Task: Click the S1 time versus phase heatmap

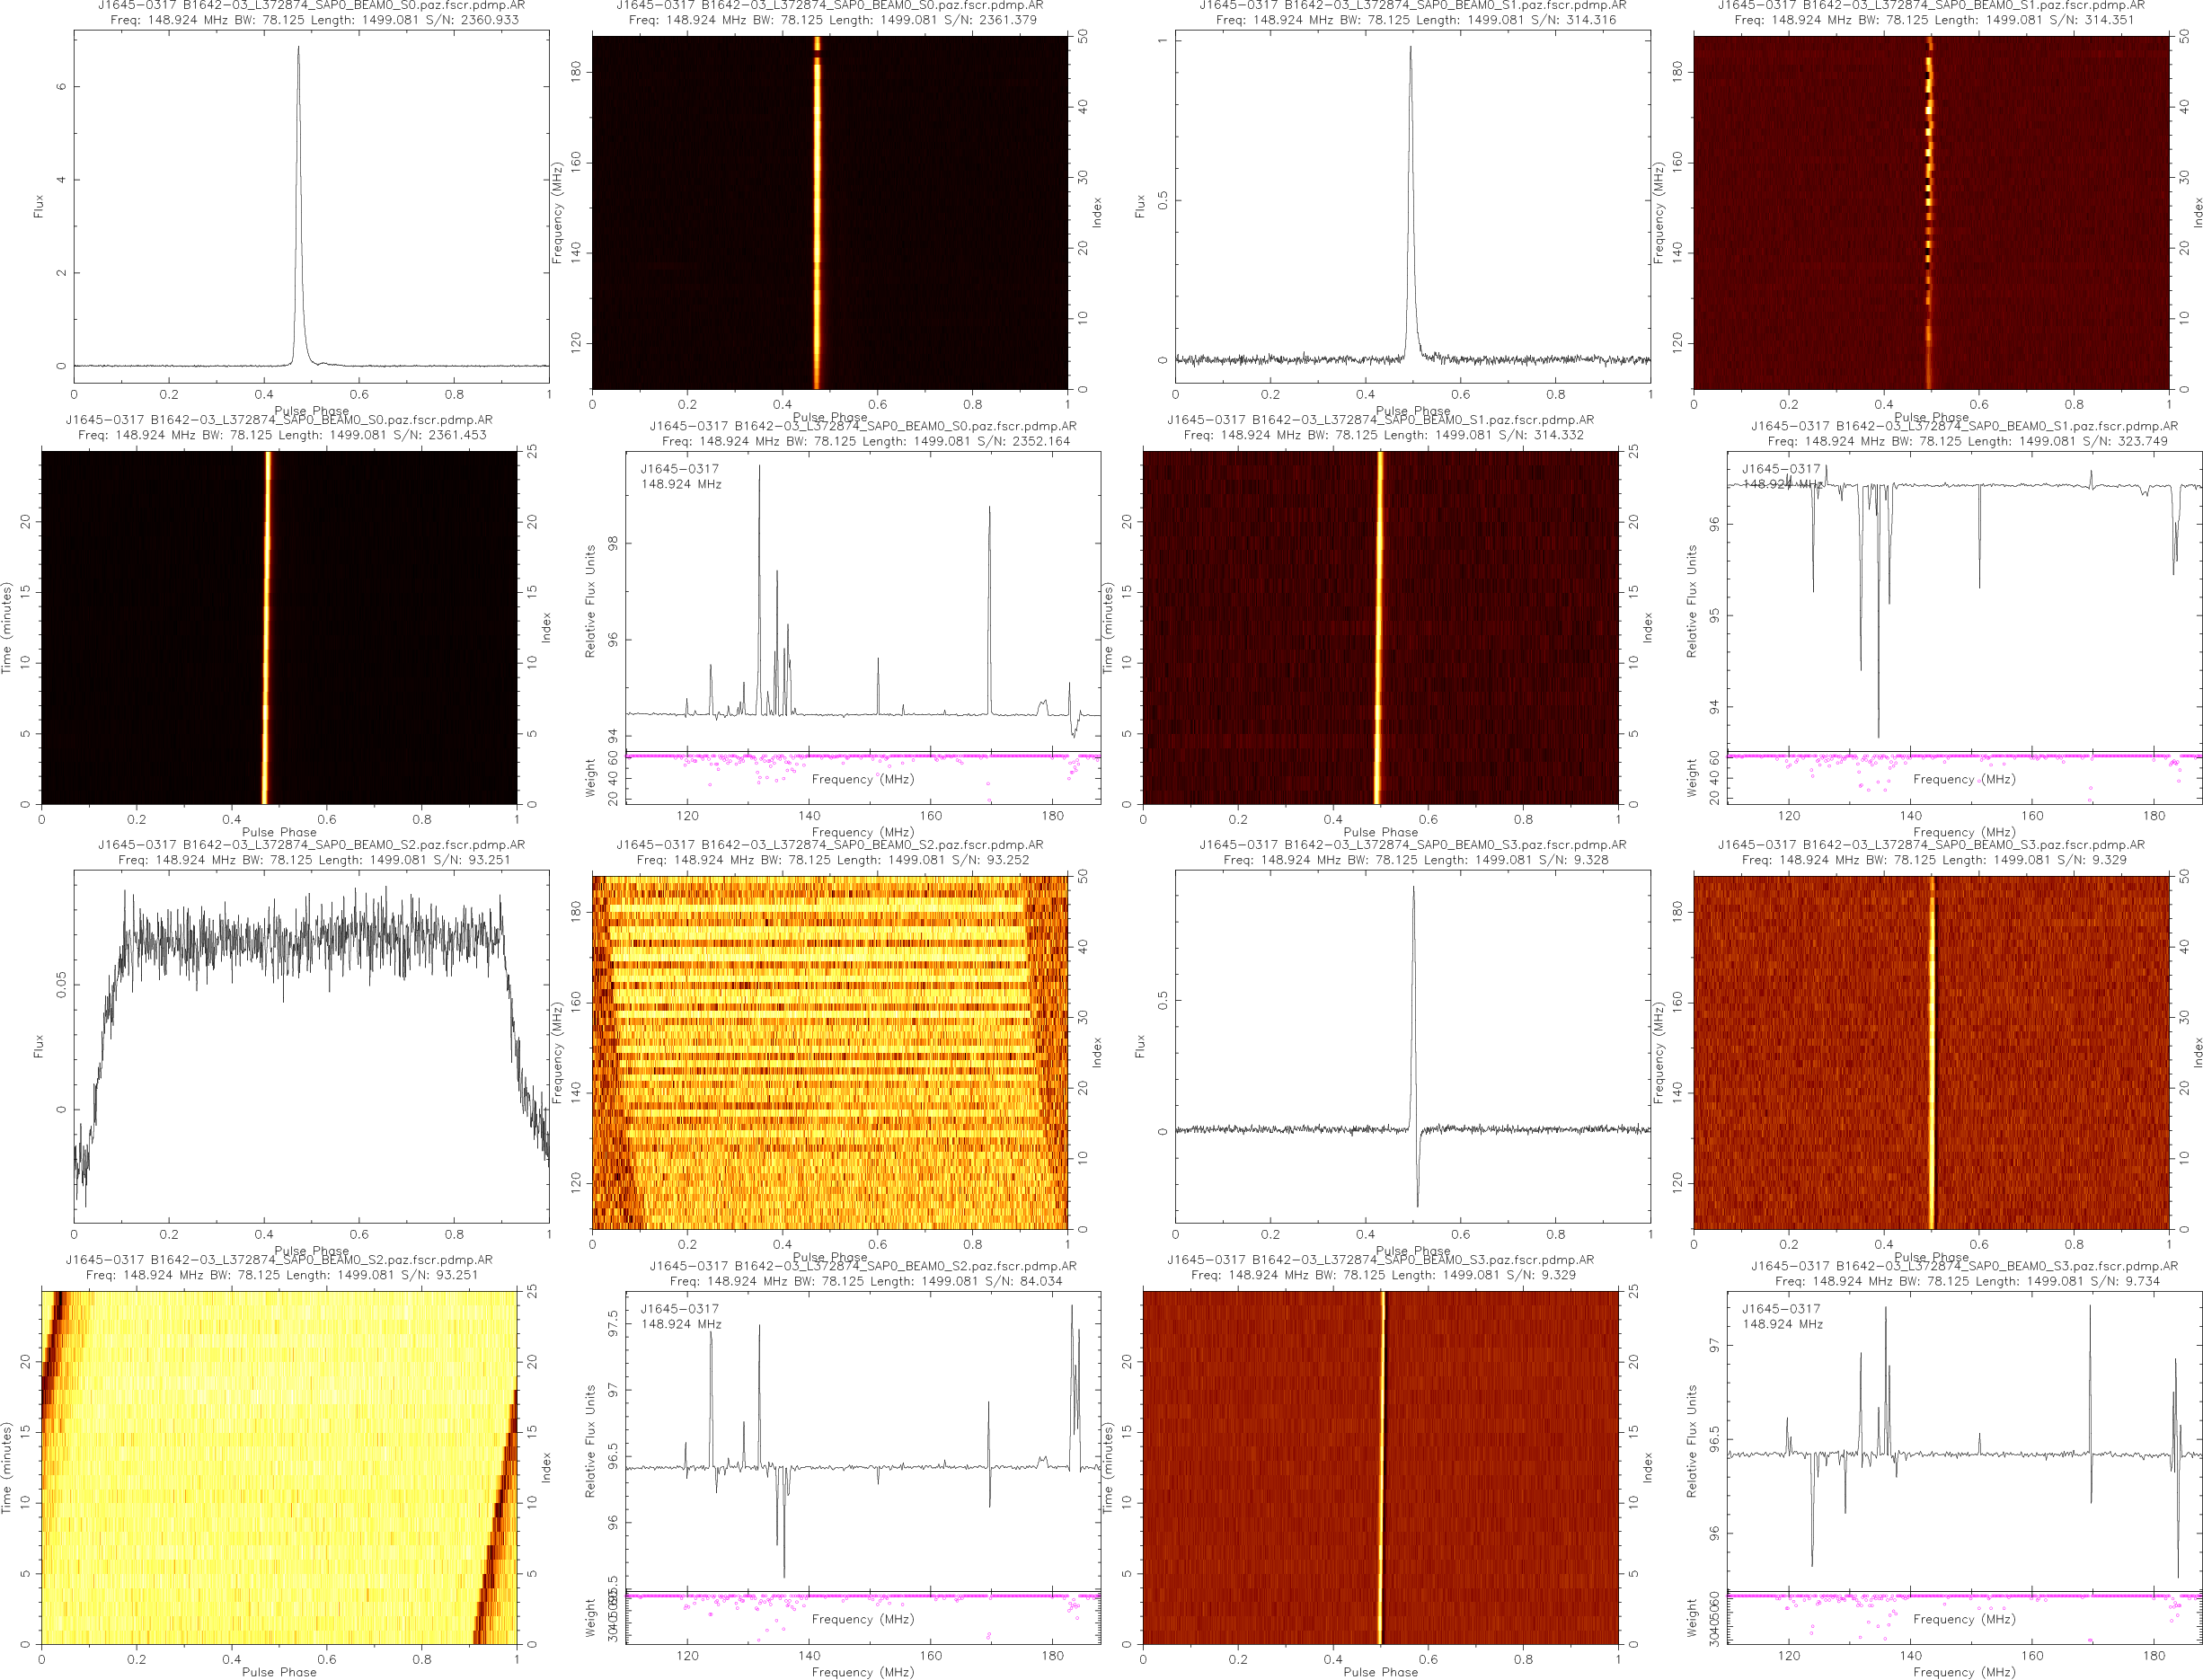Action: point(1380,627)
